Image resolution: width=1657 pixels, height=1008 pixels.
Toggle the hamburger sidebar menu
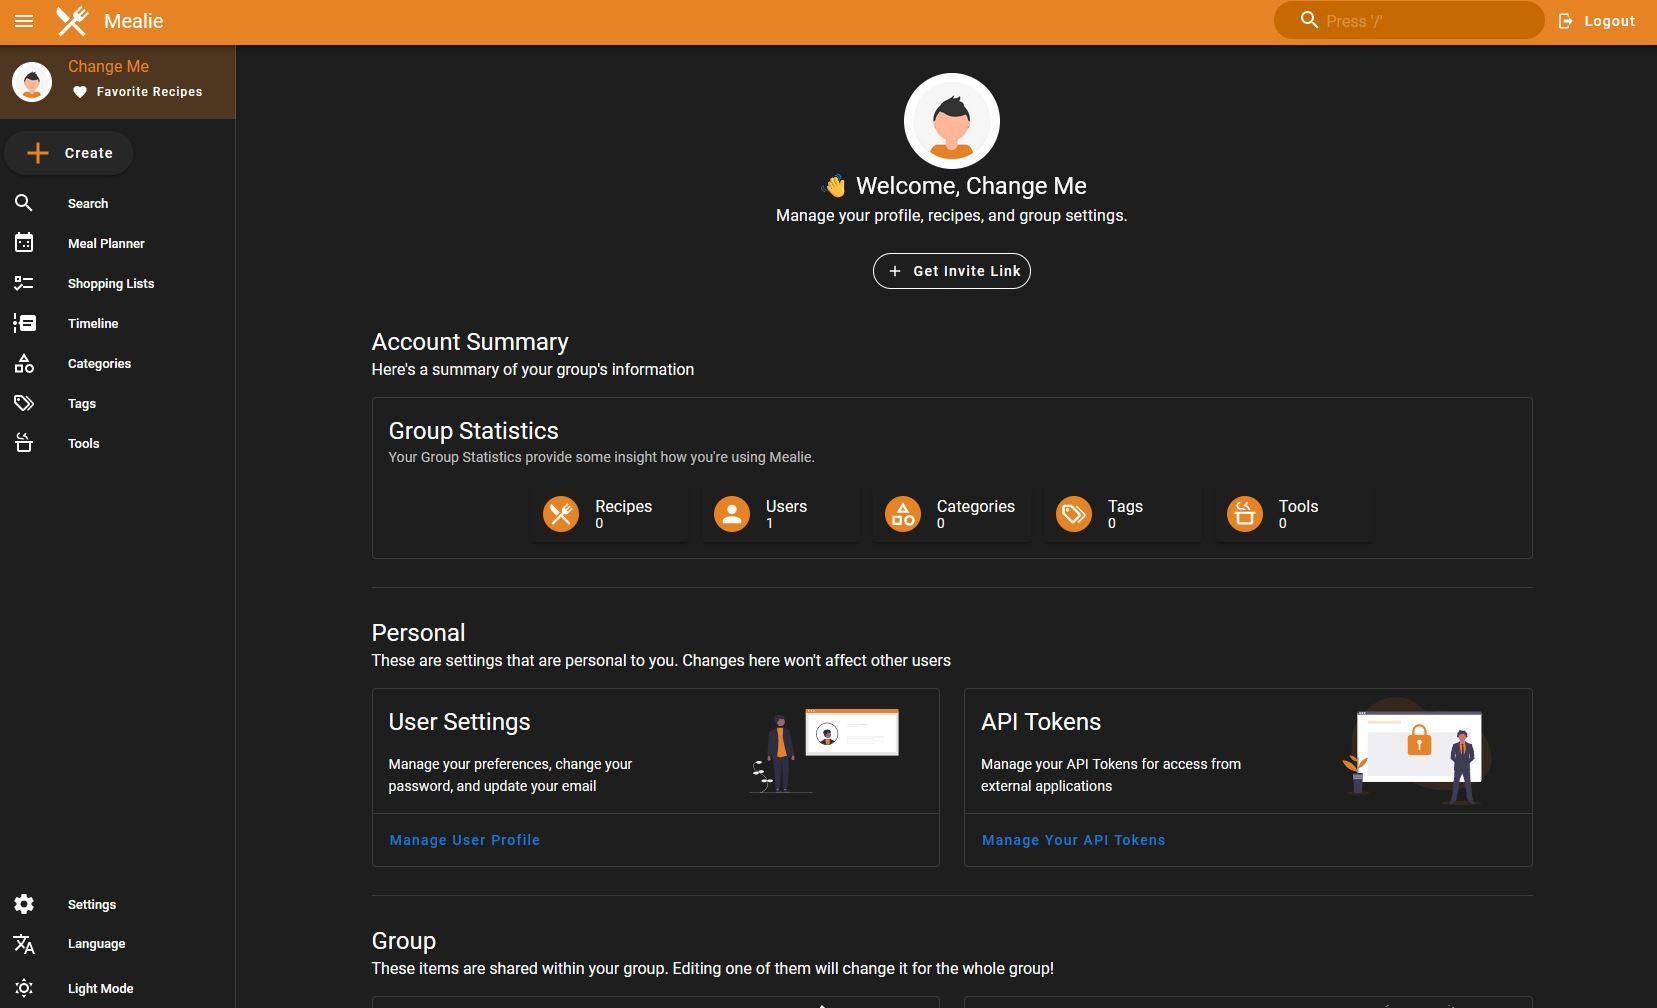tap(24, 21)
